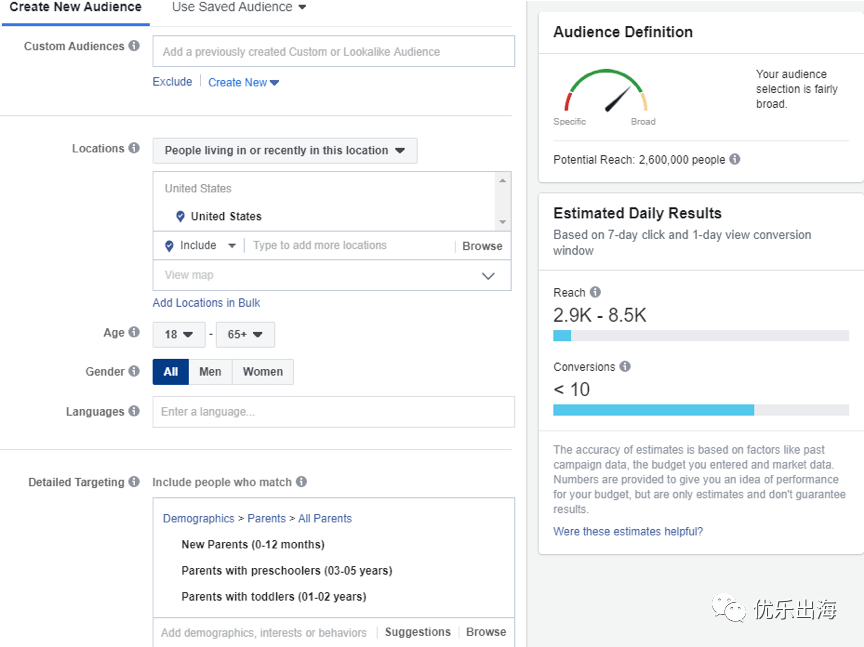Image resolution: width=864 pixels, height=647 pixels.
Task: Click the Detailed Targeting info icon
Action: pyautogui.click(x=134, y=482)
